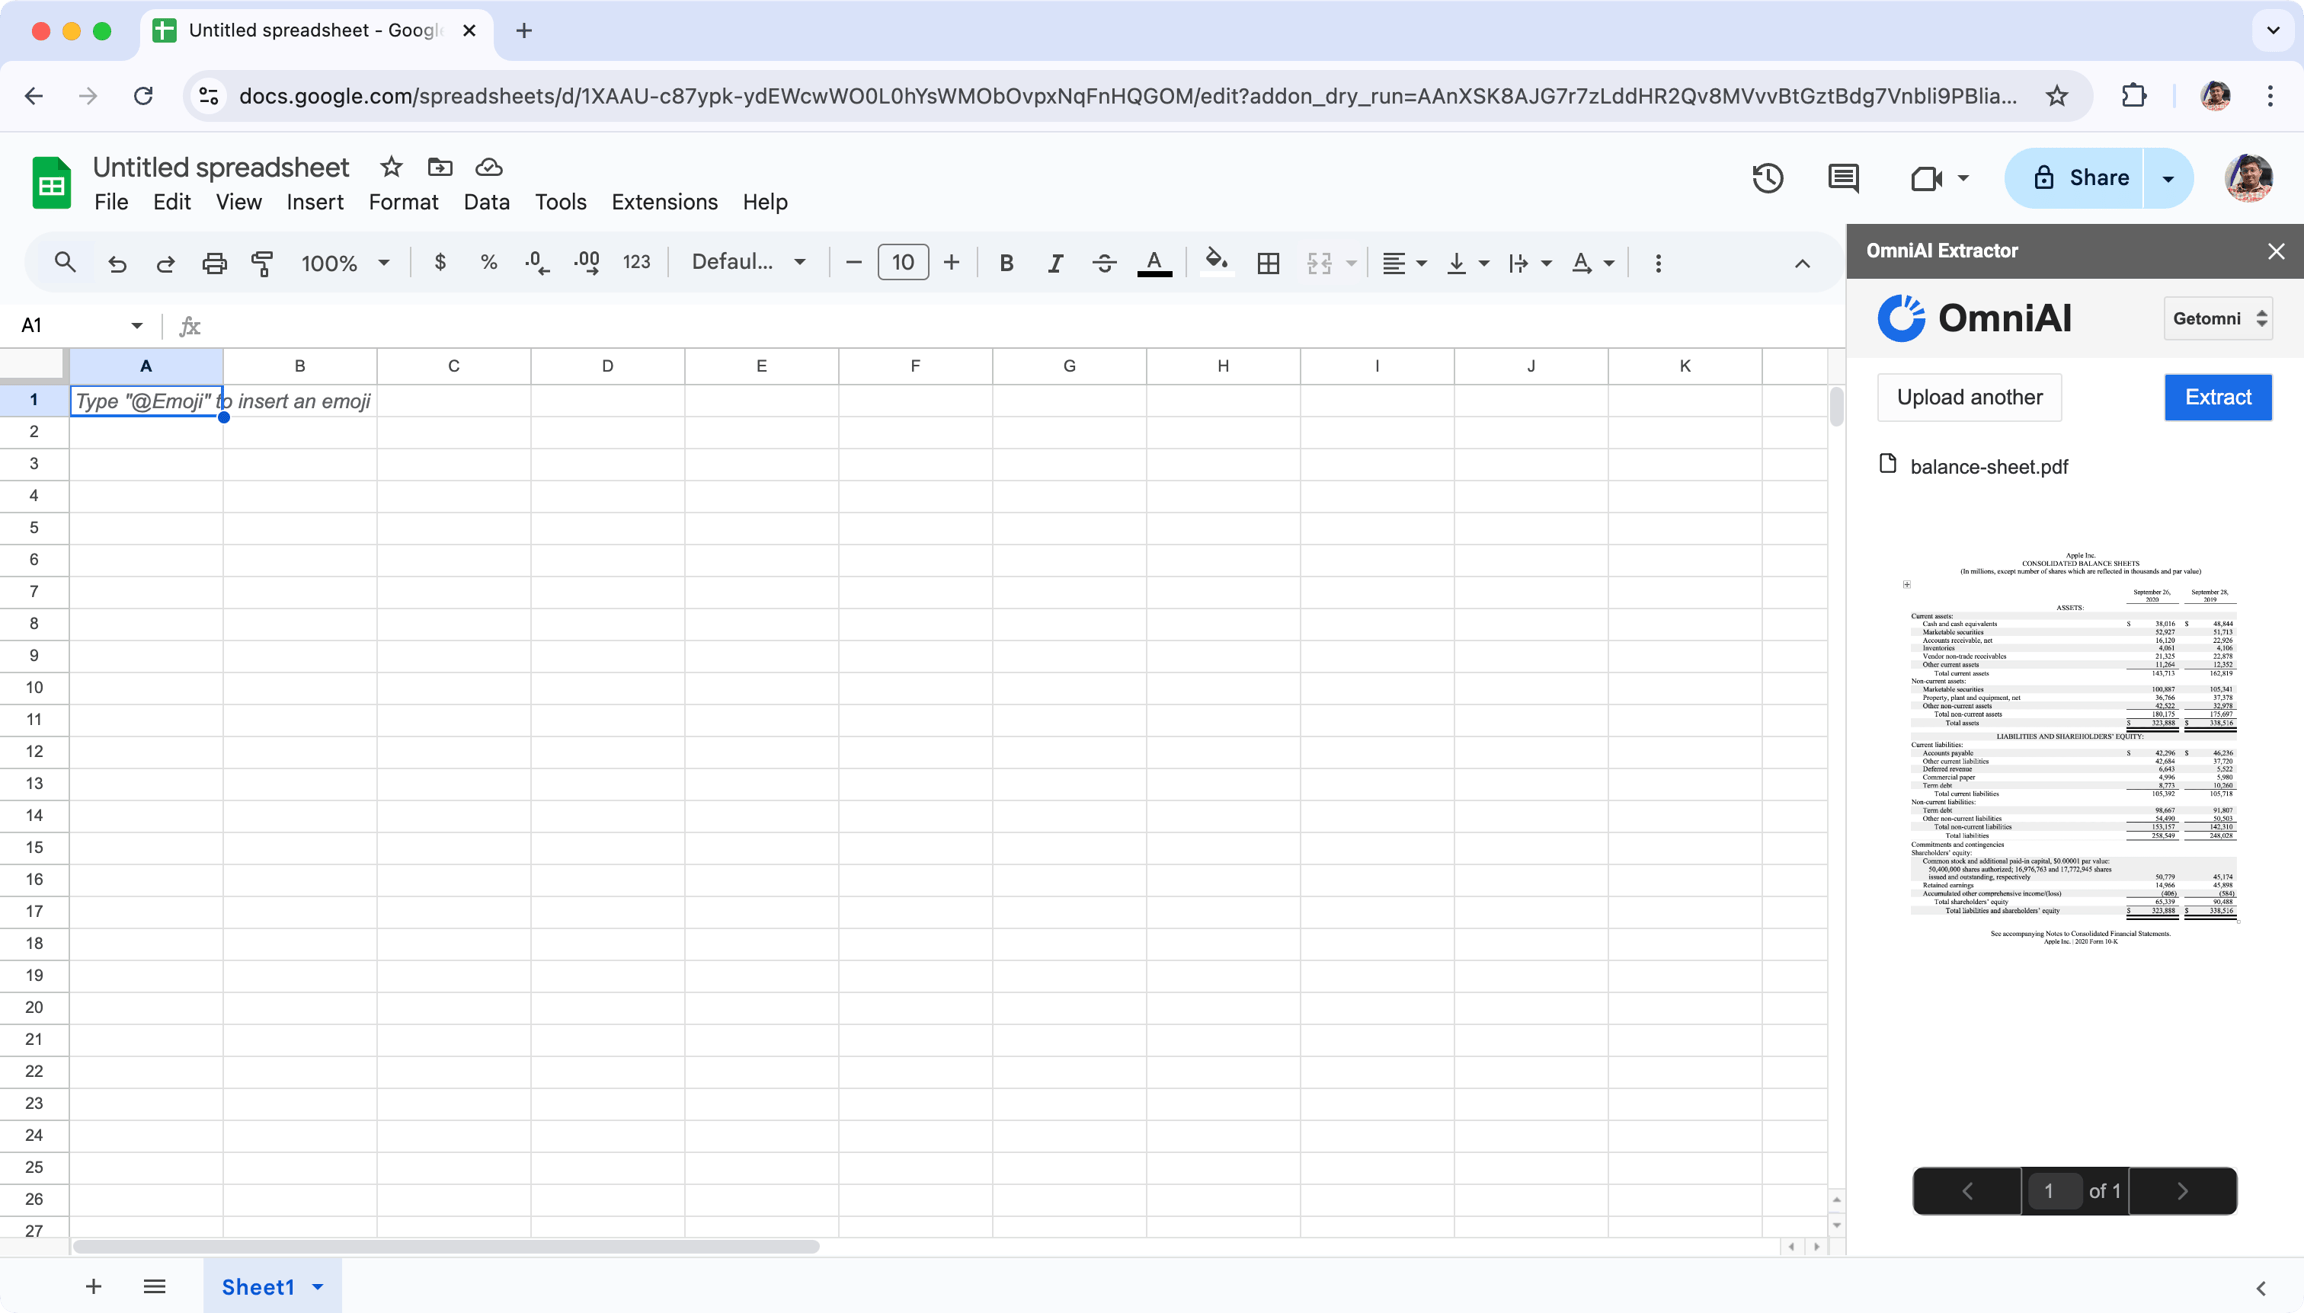2304x1313 pixels.
Task: Merge the selected cells
Action: click(1320, 262)
